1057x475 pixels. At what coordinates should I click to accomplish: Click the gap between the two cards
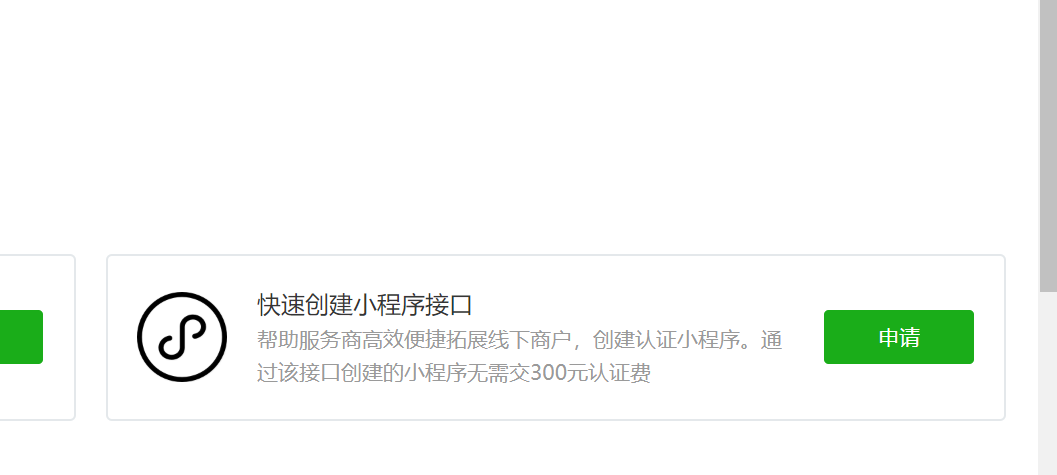pyautogui.click(x=91, y=337)
